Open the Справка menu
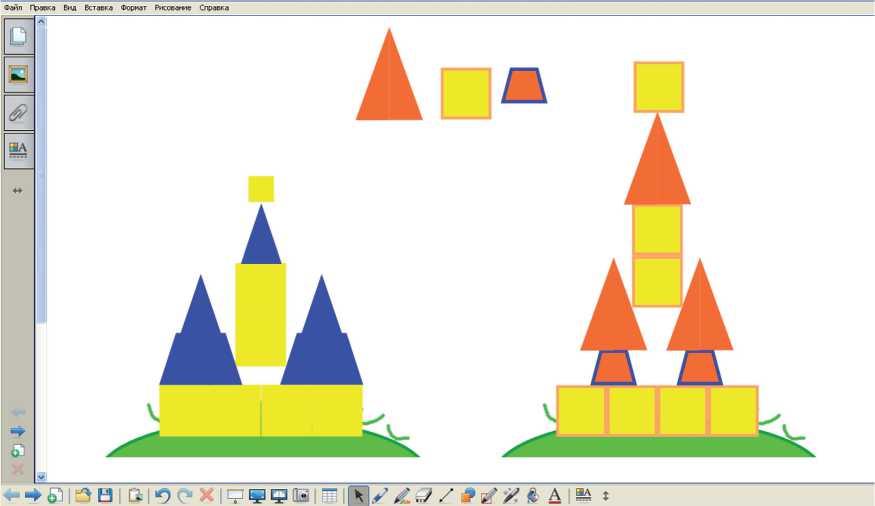The height and width of the screenshot is (506, 875). click(214, 8)
